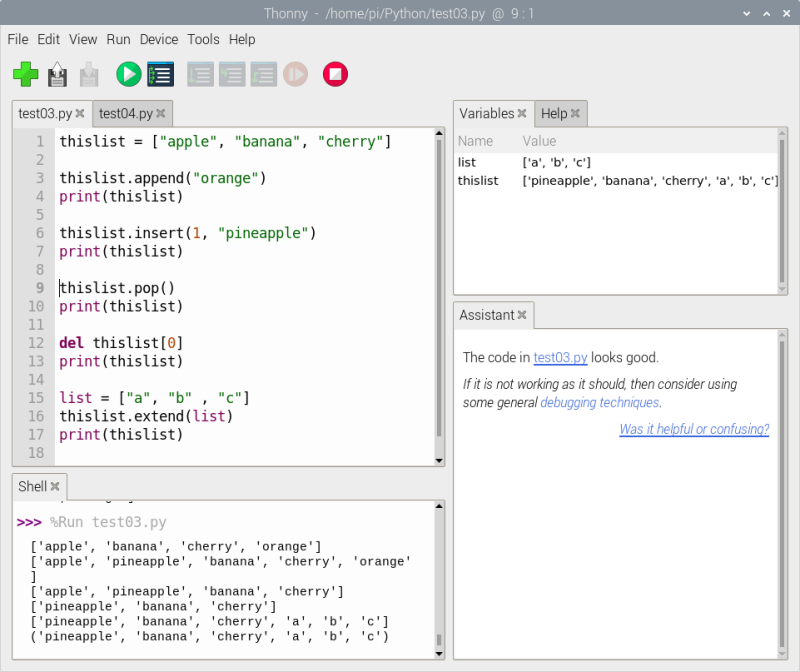Switch to the test04.py editor tab
800x672 pixels.
pos(125,113)
